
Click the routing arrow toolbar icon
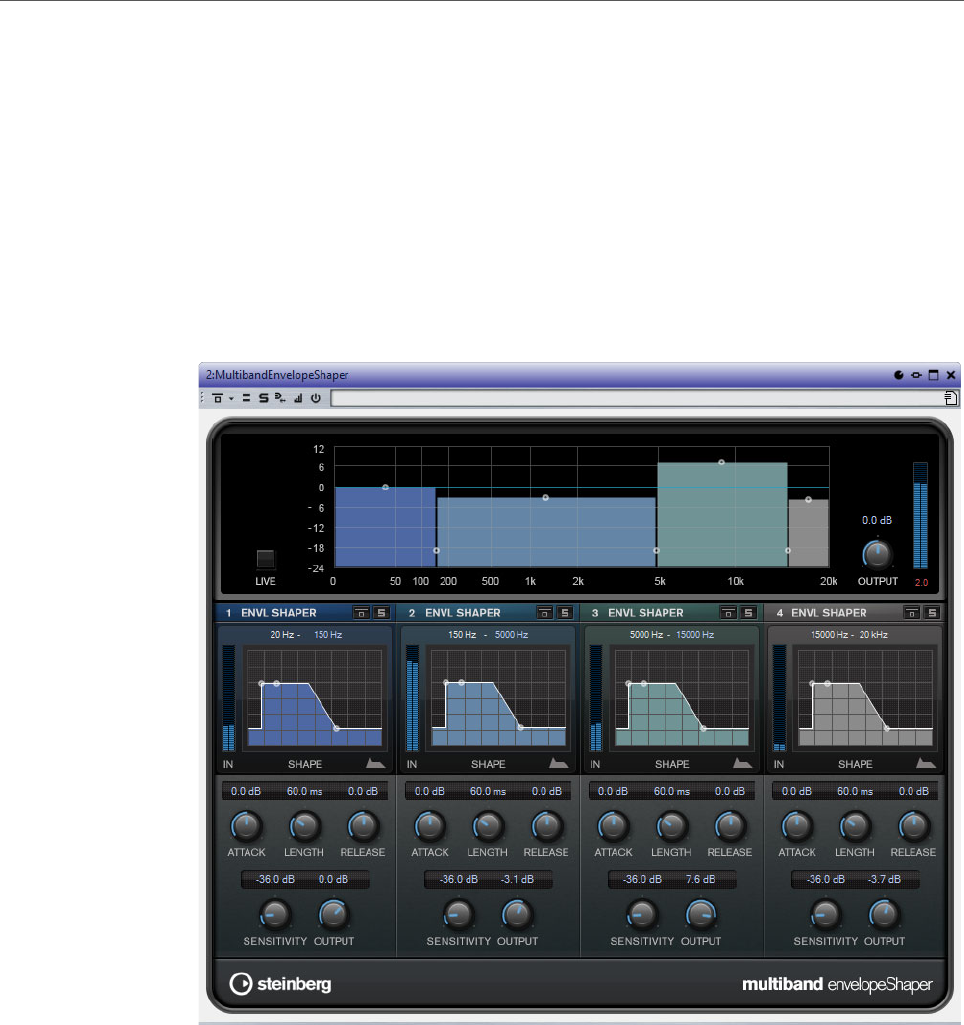click(280, 397)
